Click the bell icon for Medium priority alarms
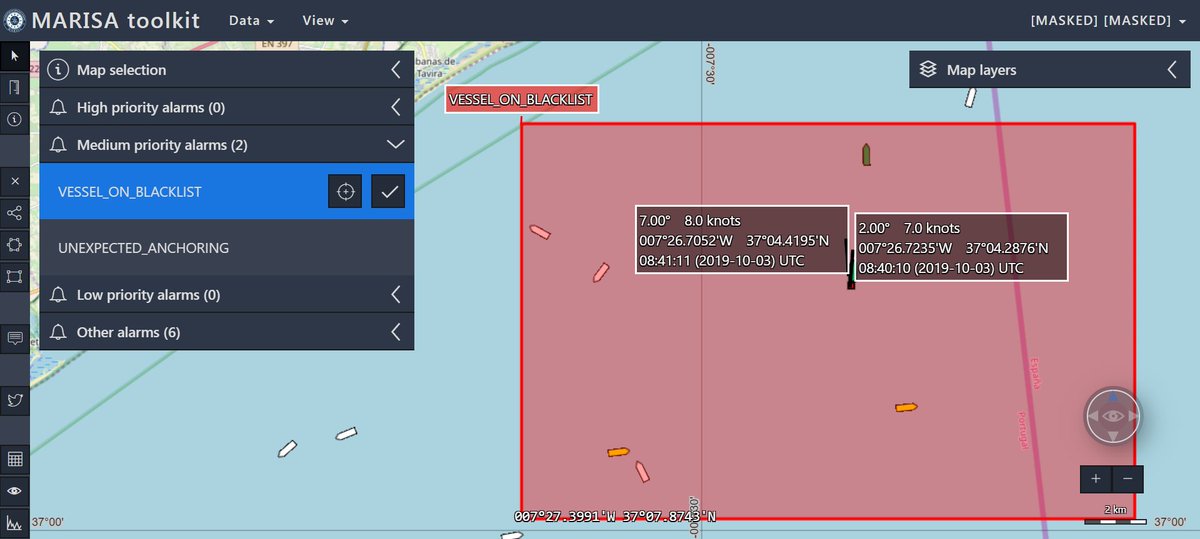This screenshot has height=539, width=1200. pyautogui.click(x=59, y=145)
